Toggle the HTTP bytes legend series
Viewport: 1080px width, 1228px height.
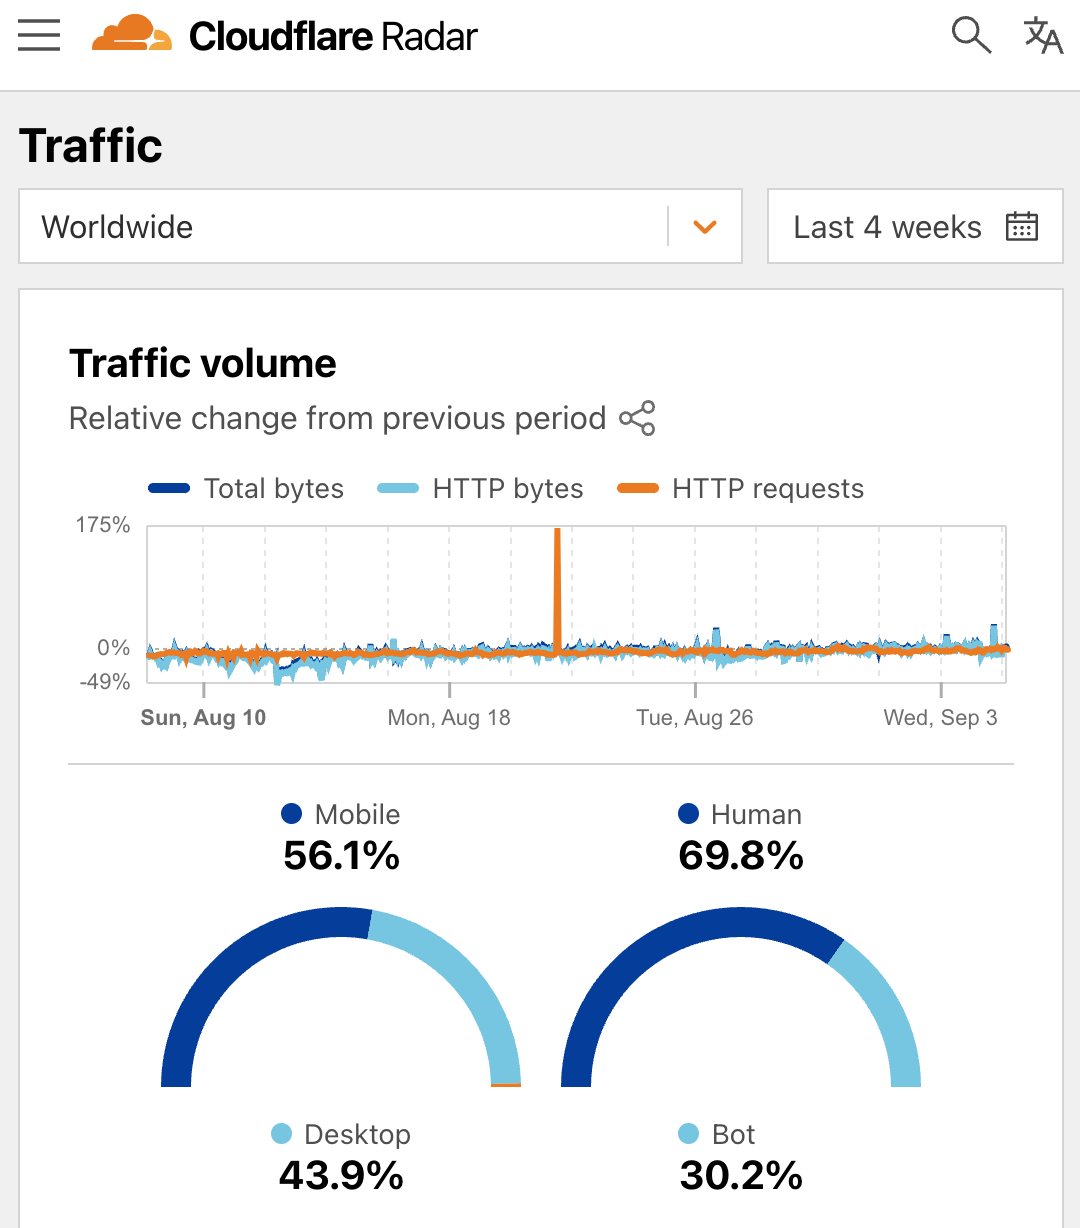click(480, 488)
